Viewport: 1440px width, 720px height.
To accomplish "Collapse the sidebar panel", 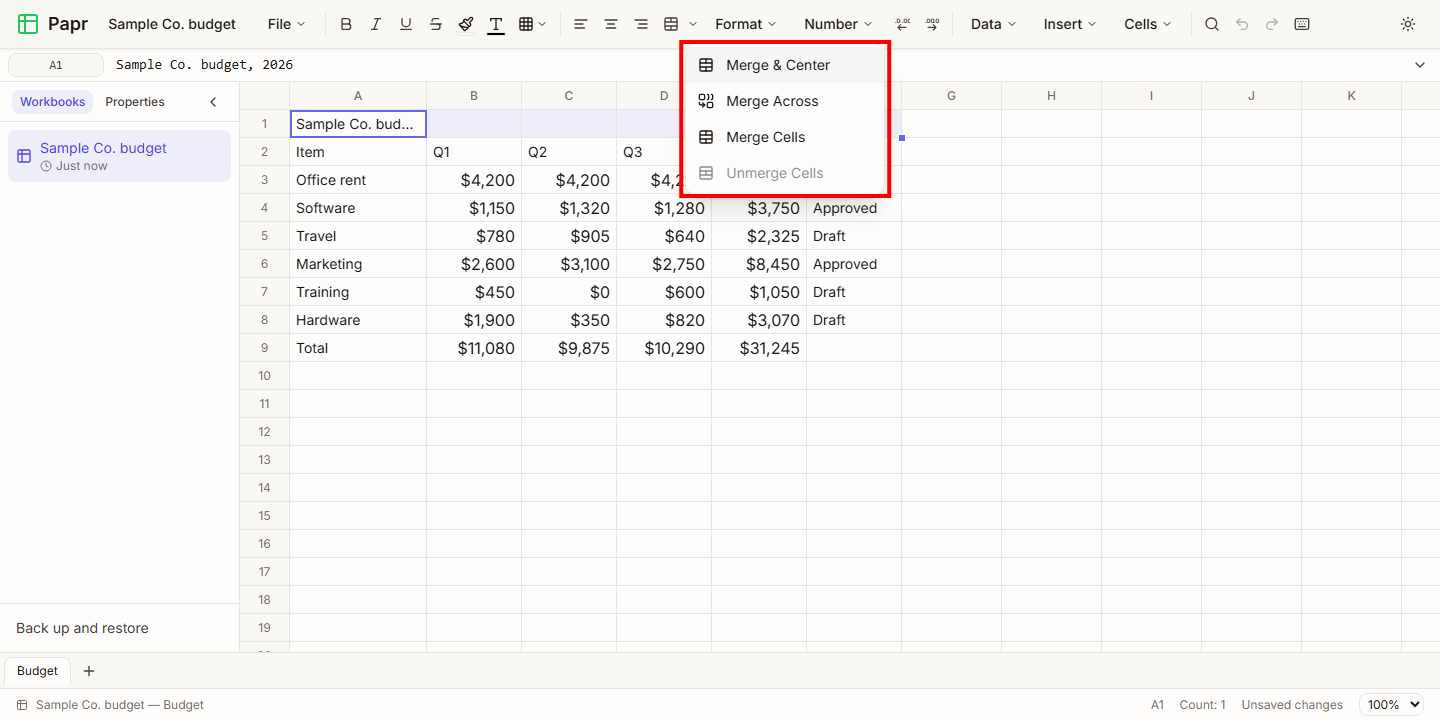I will coord(213,102).
